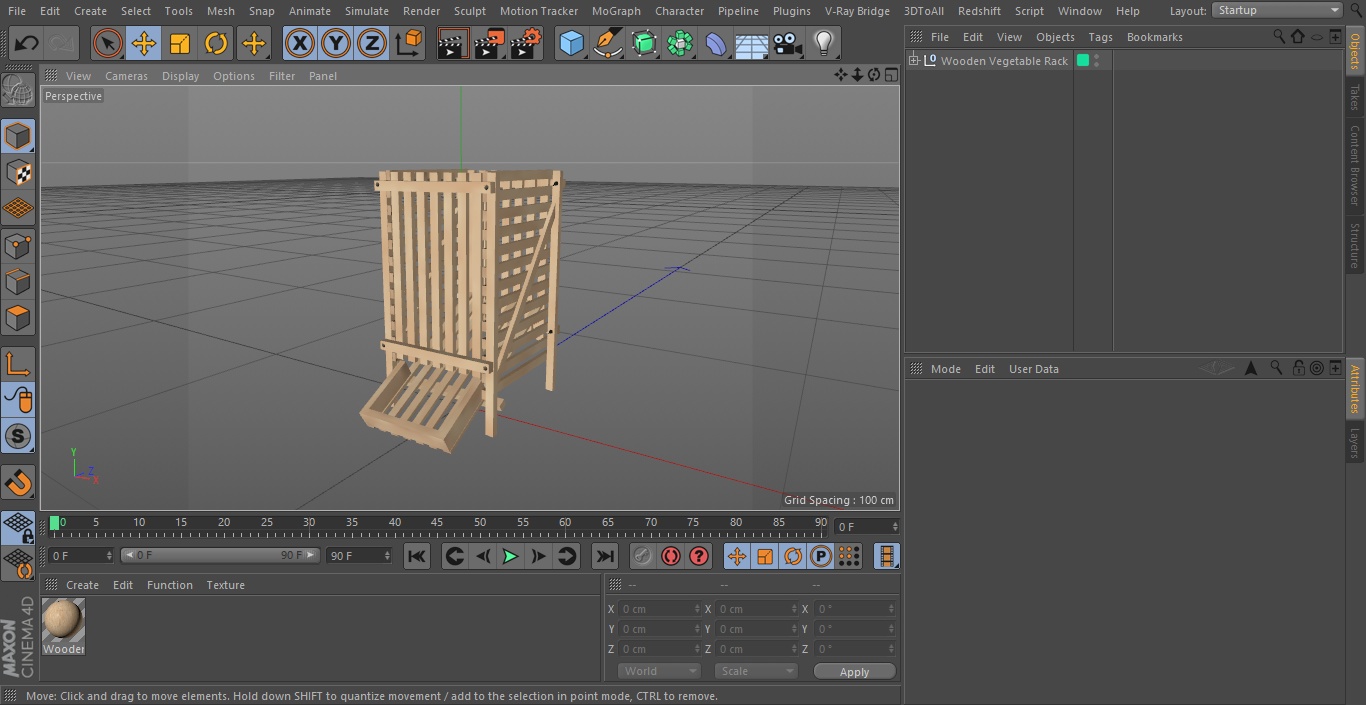This screenshot has width=1366, height=705.
Task: Open material manager Texture menu
Action: pyautogui.click(x=225, y=585)
